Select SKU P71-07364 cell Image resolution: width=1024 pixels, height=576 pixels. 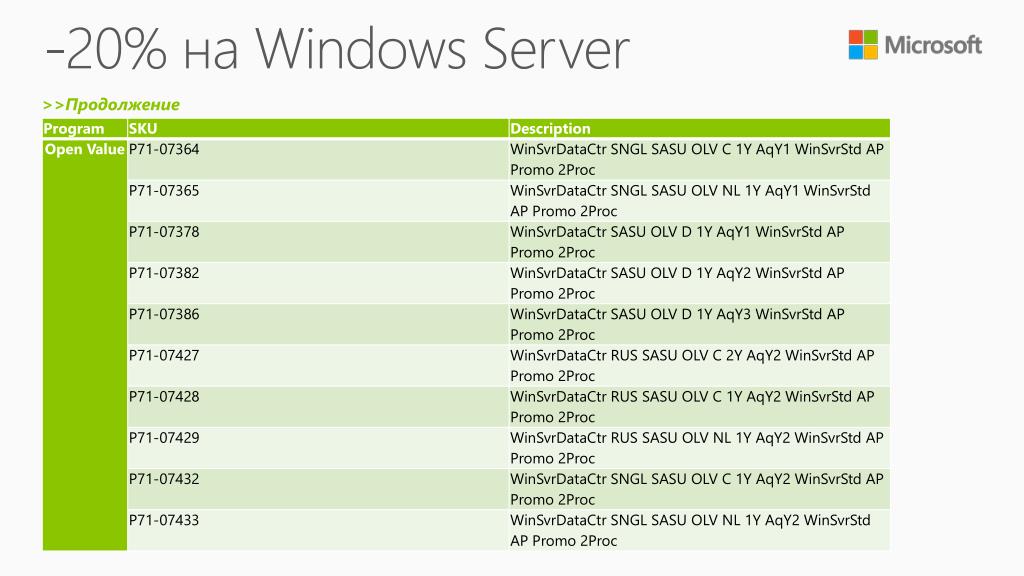click(317, 159)
